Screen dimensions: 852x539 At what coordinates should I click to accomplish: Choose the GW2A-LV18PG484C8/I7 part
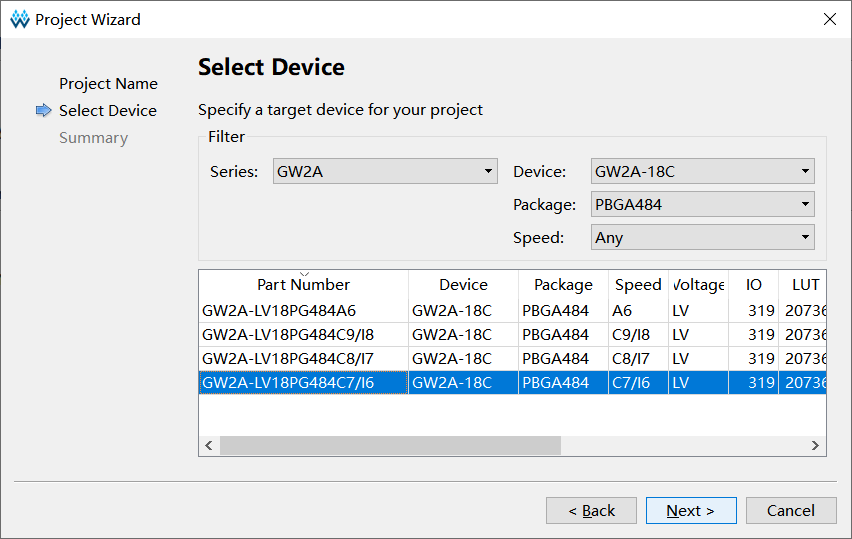point(288,359)
